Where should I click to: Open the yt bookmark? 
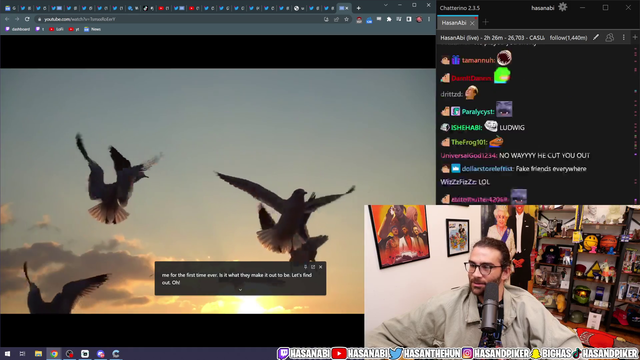(74, 29)
